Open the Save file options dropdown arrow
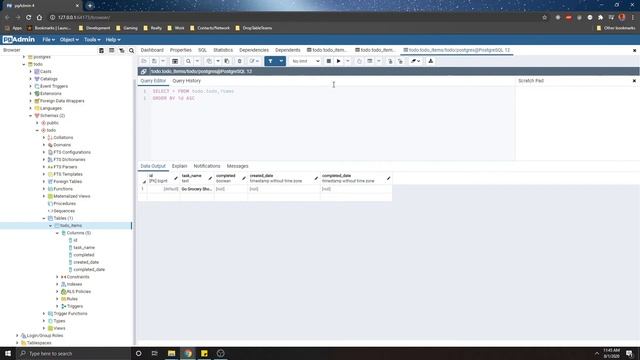The width and height of the screenshot is (640, 360). pyautogui.click(x=163, y=61)
